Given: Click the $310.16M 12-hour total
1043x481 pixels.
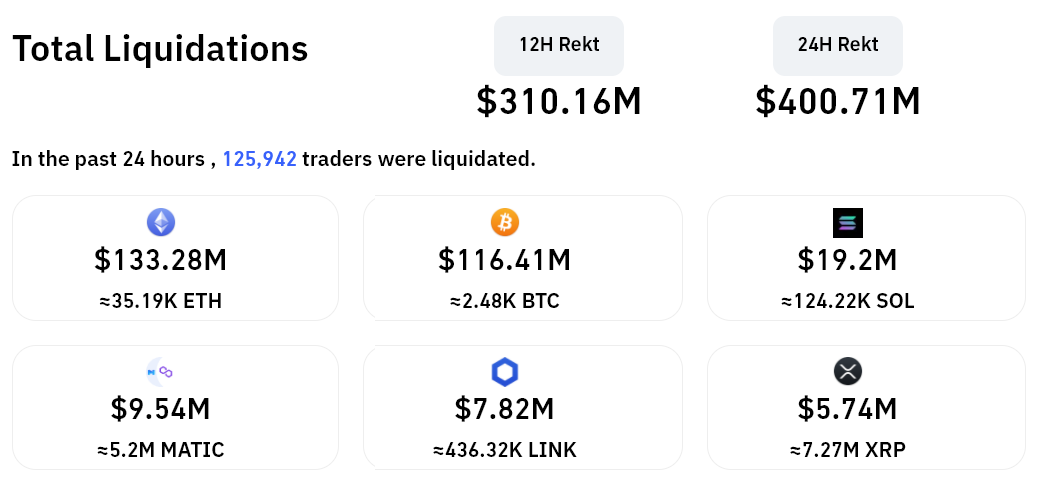Looking at the screenshot, I should pos(559,101).
